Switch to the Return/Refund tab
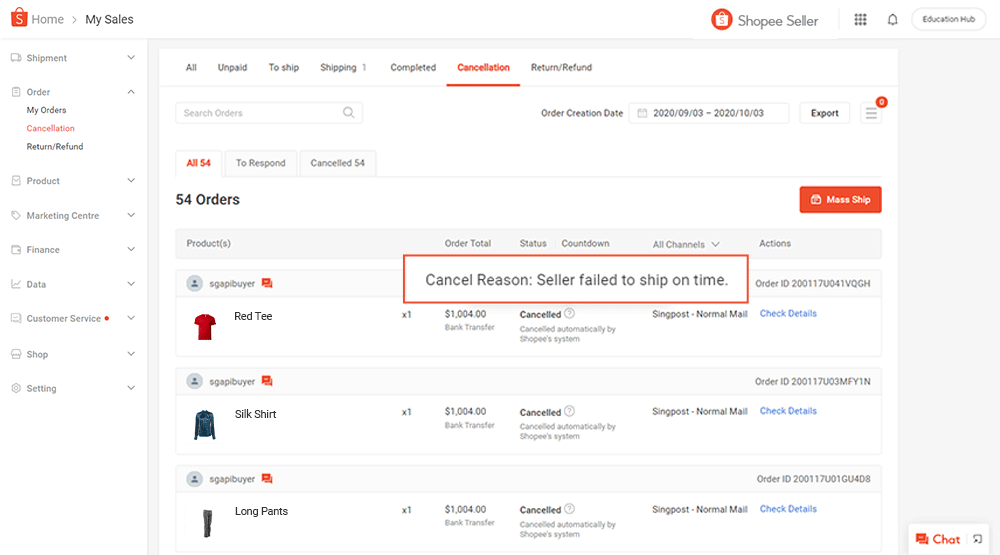1000x555 pixels. pyautogui.click(x=561, y=68)
